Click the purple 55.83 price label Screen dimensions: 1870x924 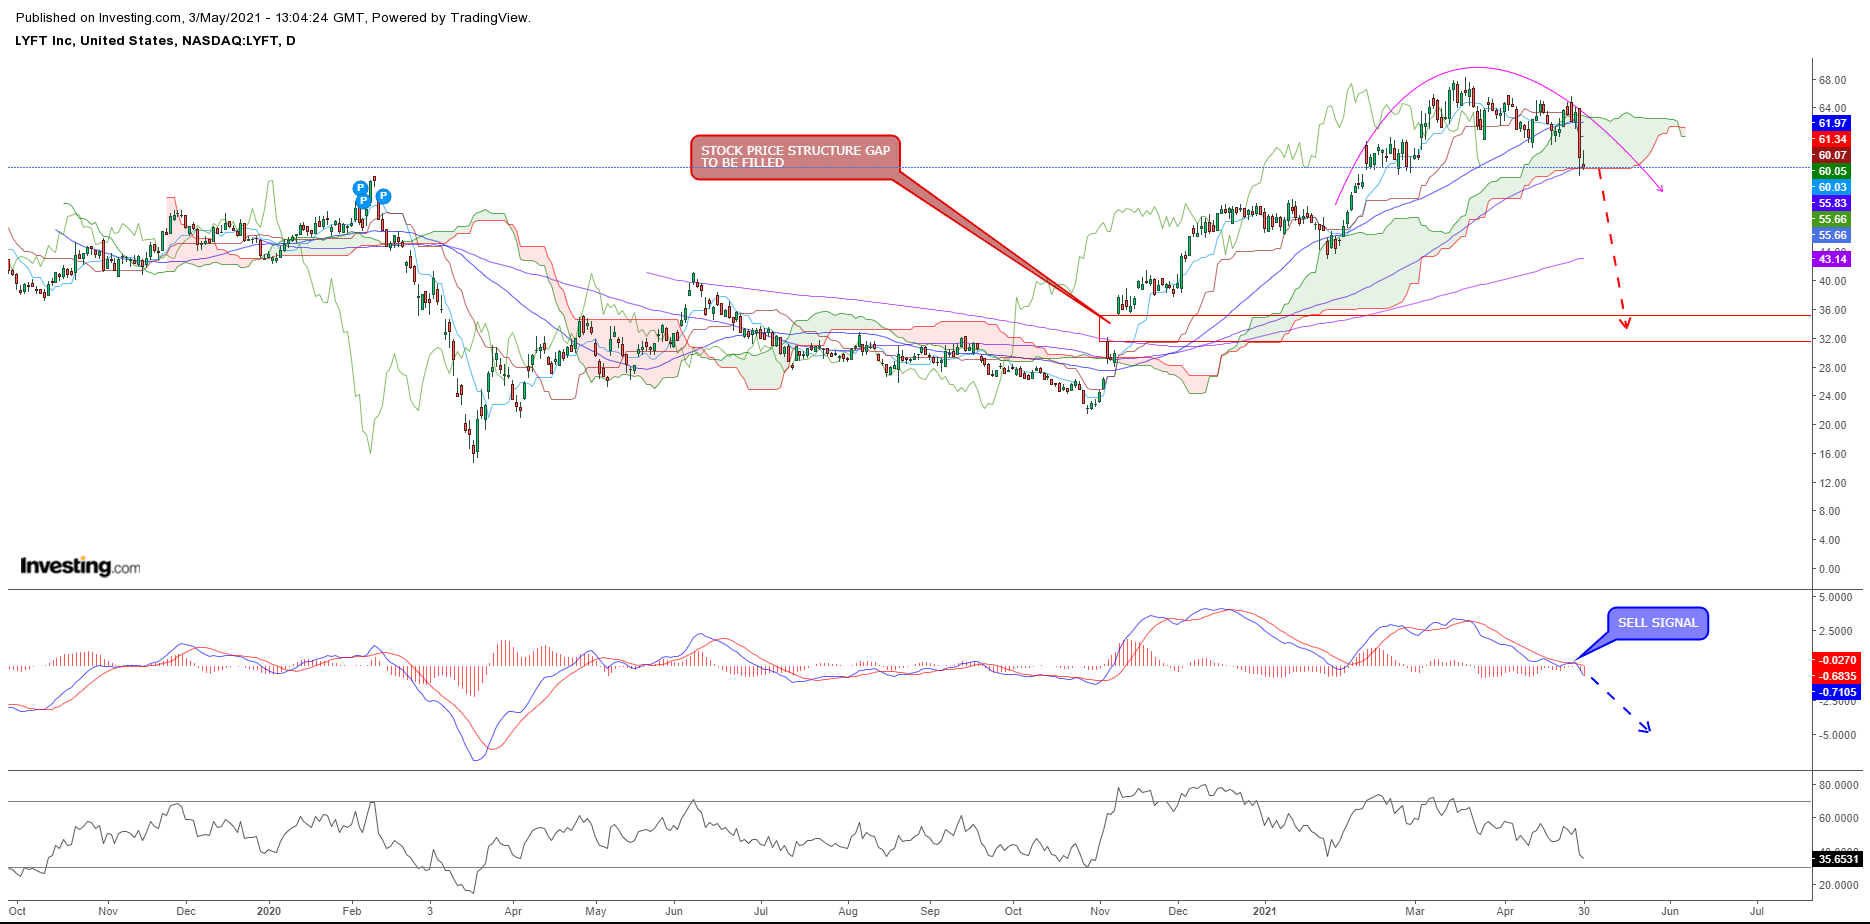[x=1832, y=204]
